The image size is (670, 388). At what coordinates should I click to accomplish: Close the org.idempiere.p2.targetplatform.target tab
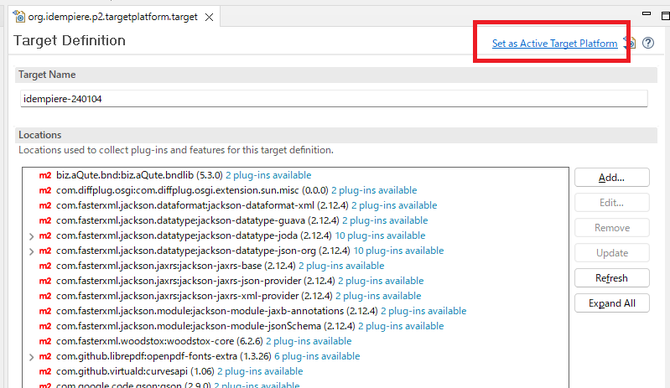[209, 17]
